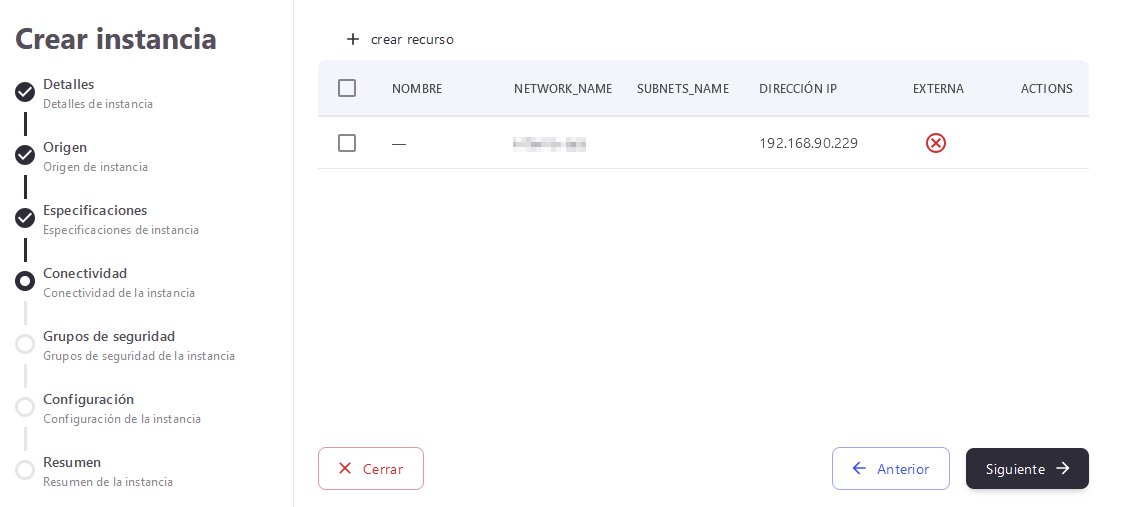Open the Detalles step label
The image size is (1148, 507).
(x=68, y=84)
